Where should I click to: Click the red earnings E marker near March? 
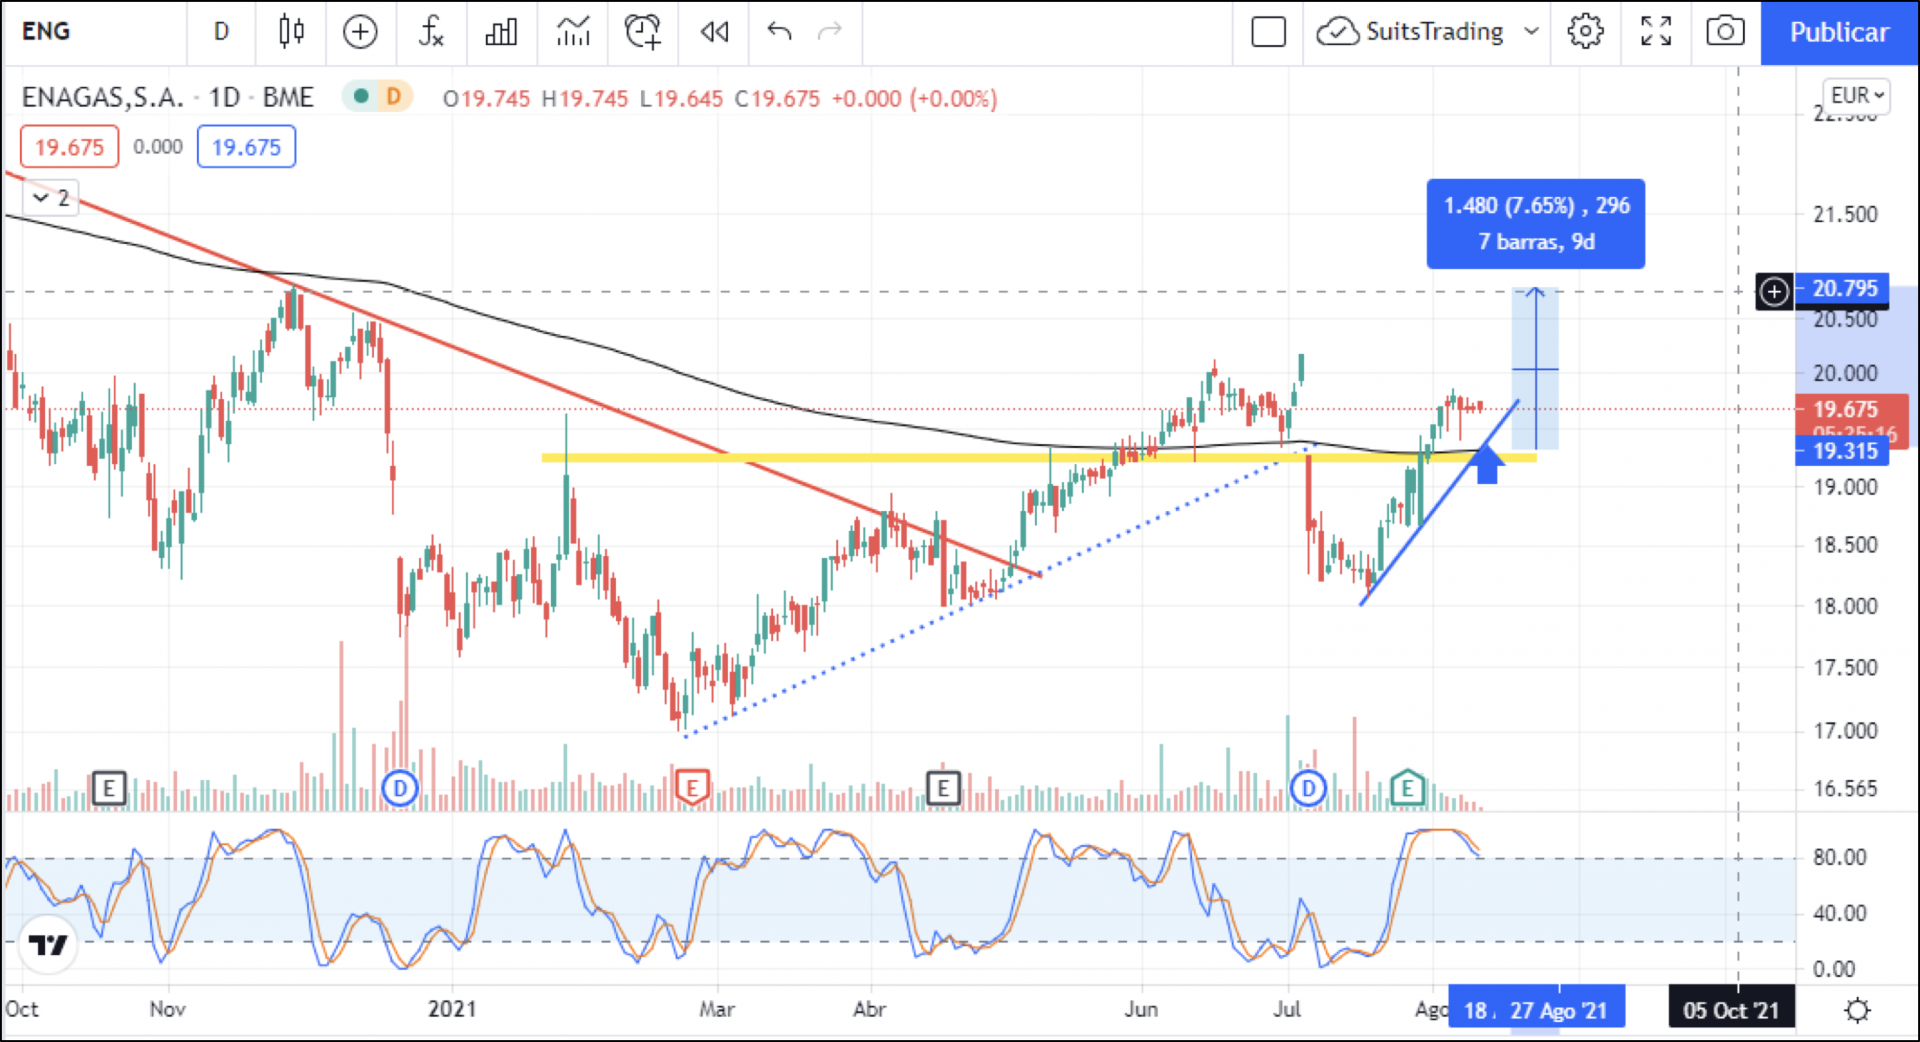(x=692, y=788)
